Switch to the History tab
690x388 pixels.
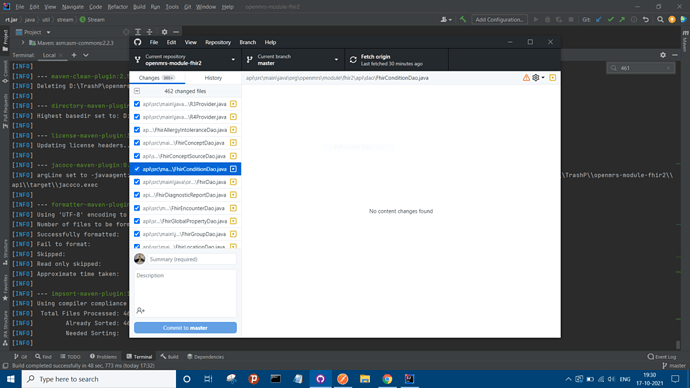213,78
